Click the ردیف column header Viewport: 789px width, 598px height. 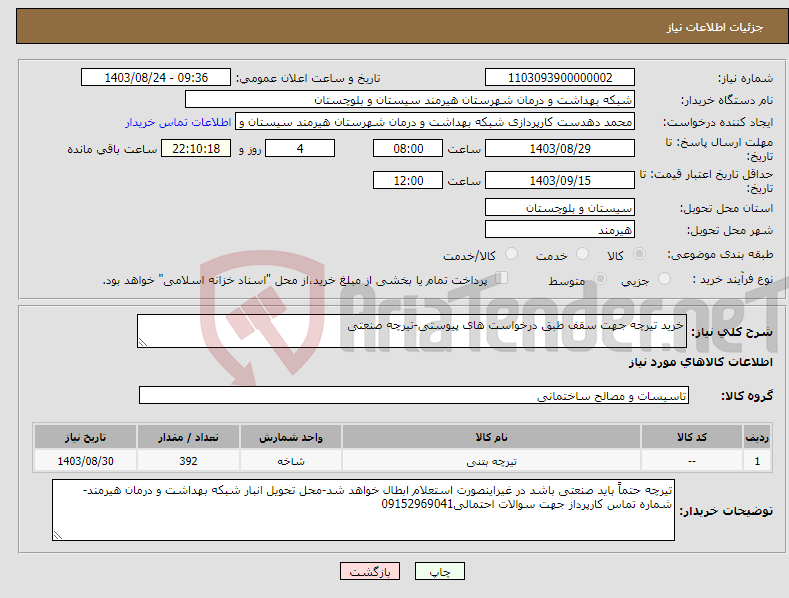point(757,437)
